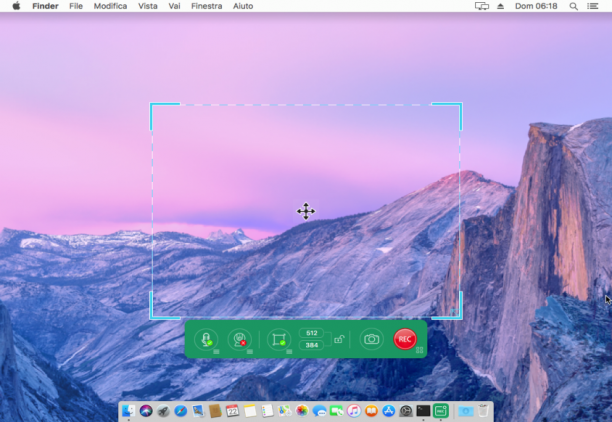Open Notification Center
This screenshot has width=612, height=422.
pos(592,6)
